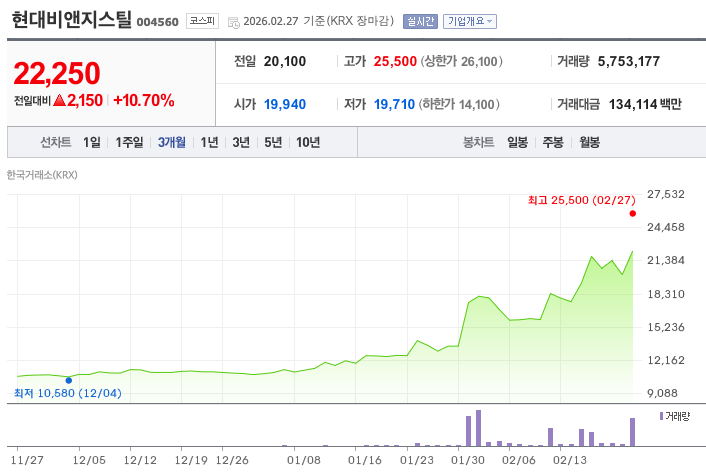
Task: Select the 1주일 line chart tab
Action: [129, 142]
